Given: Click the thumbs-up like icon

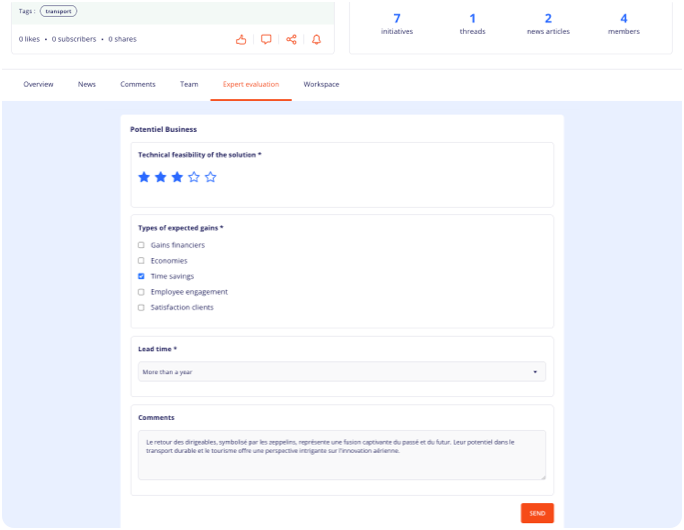Looking at the screenshot, I should tap(241, 40).
